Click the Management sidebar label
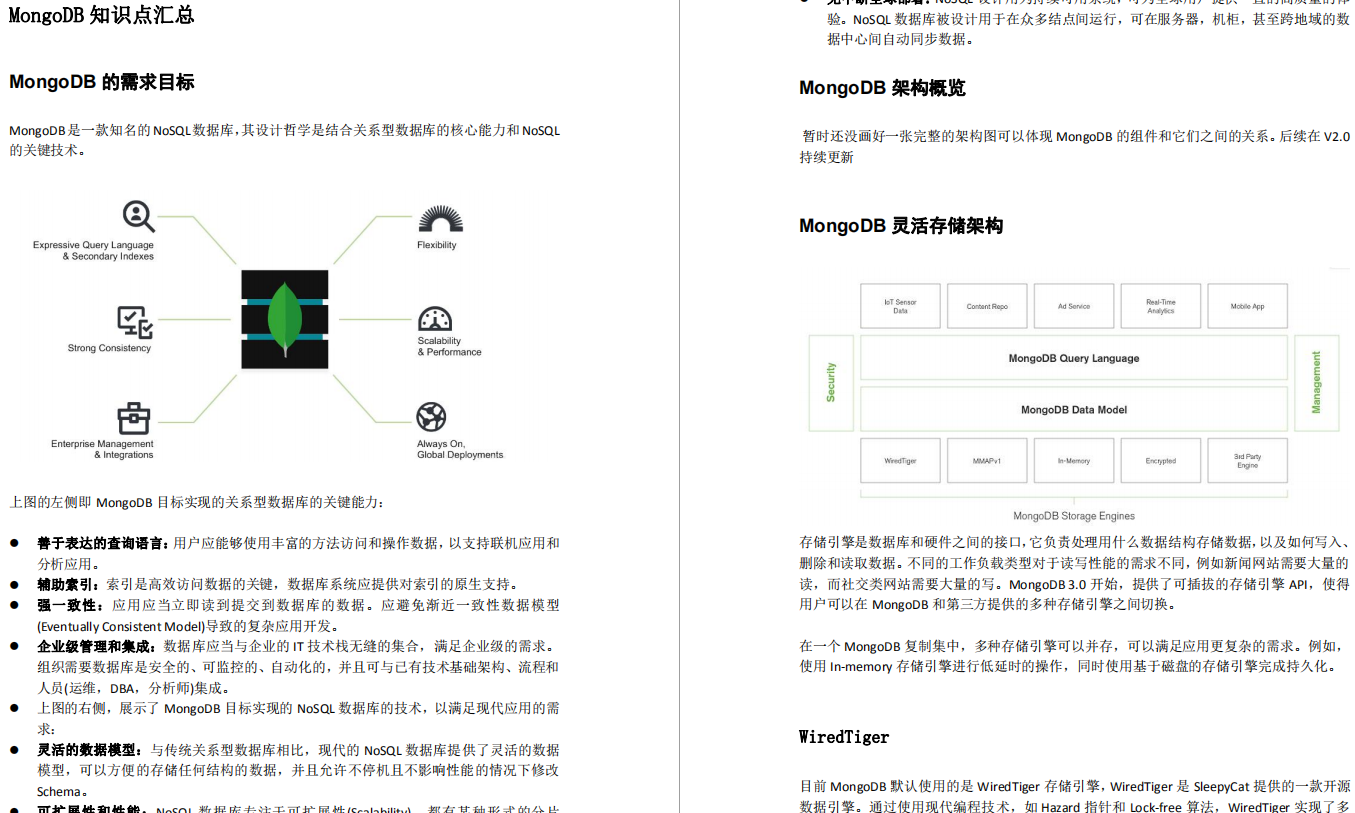The width and height of the screenshot is (1355, 813). [x=1316, y=381]
